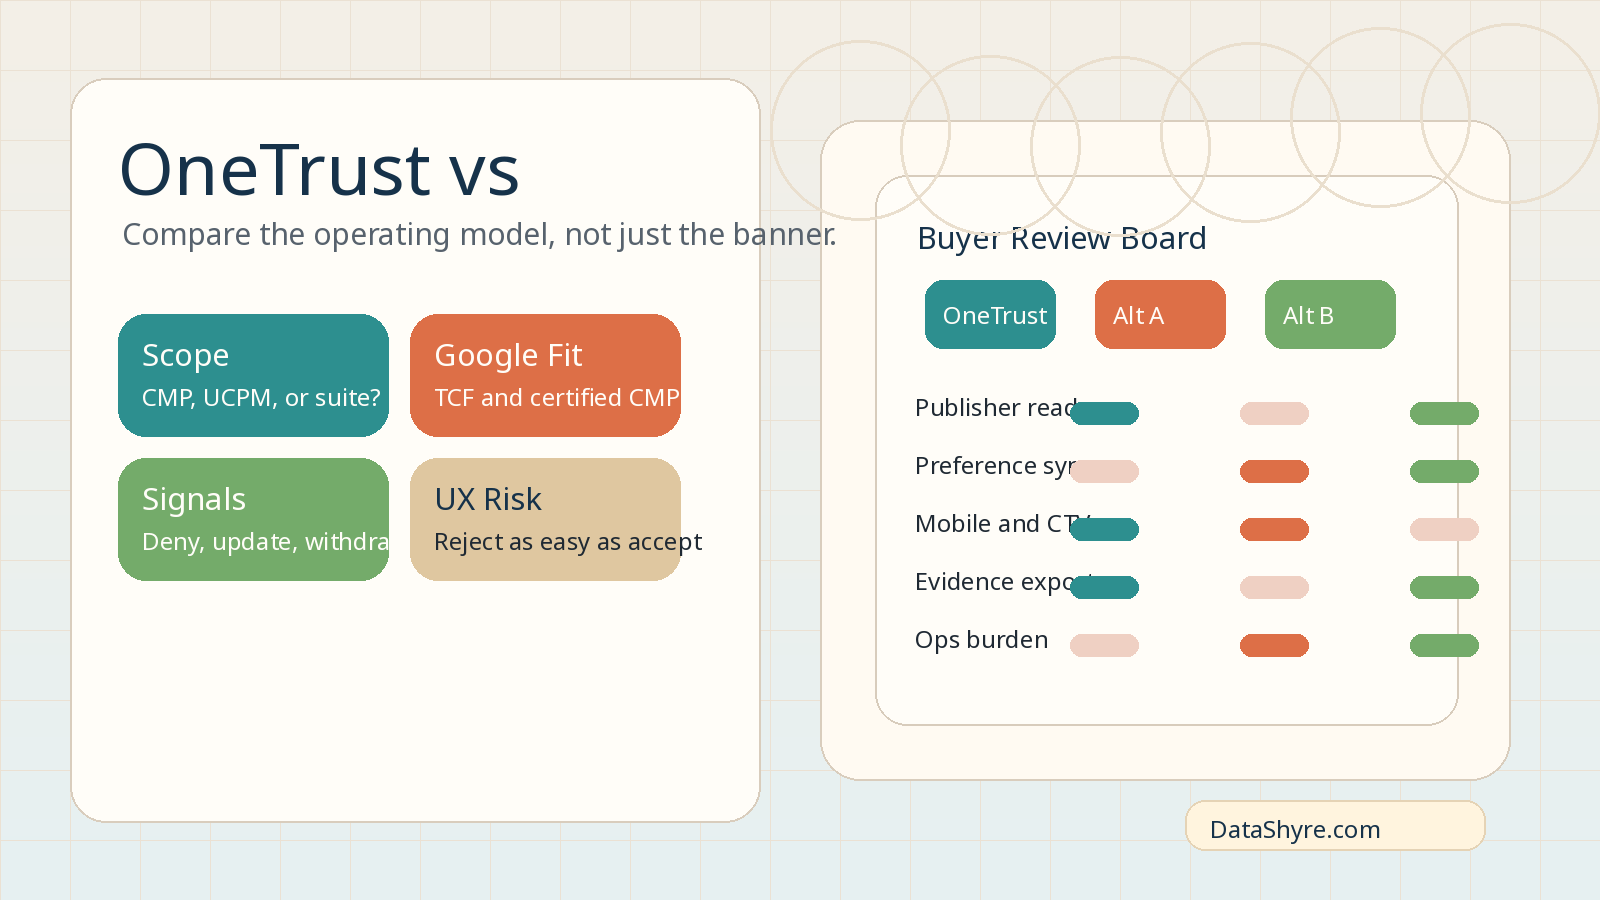This screenshot has height=900, width=1600.
Task: Click the Scope card
Action: 253,375
